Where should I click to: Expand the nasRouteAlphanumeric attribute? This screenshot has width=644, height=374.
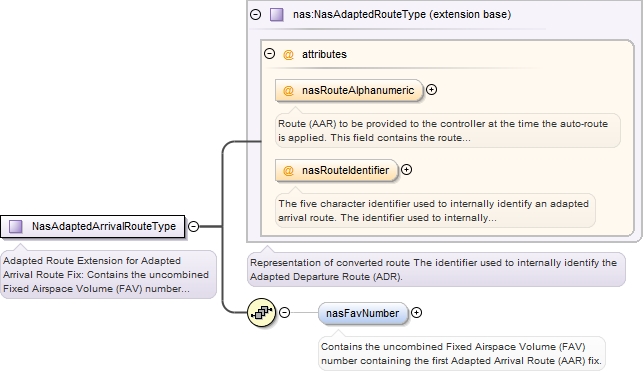[431, 90]
